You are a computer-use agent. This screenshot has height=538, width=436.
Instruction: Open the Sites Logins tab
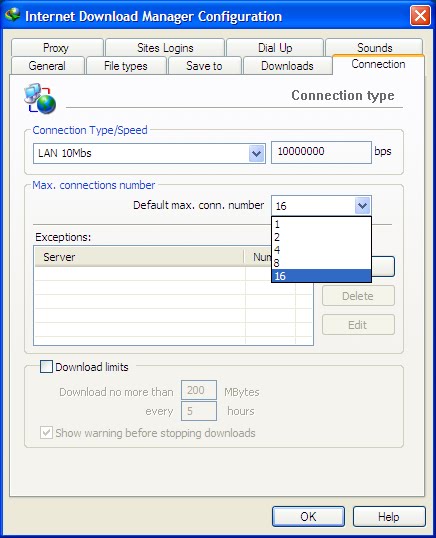click(165, 48)
